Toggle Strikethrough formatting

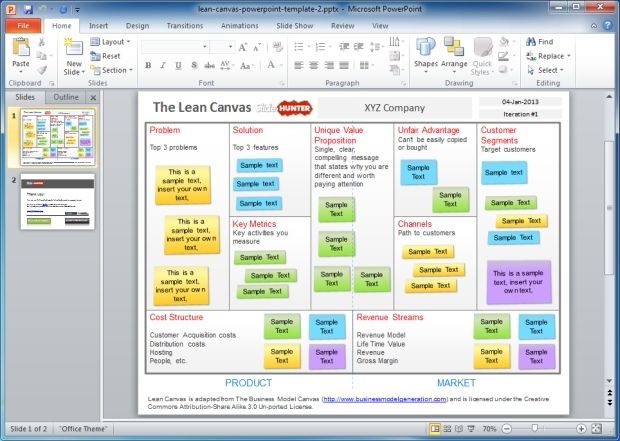[209, 65]
